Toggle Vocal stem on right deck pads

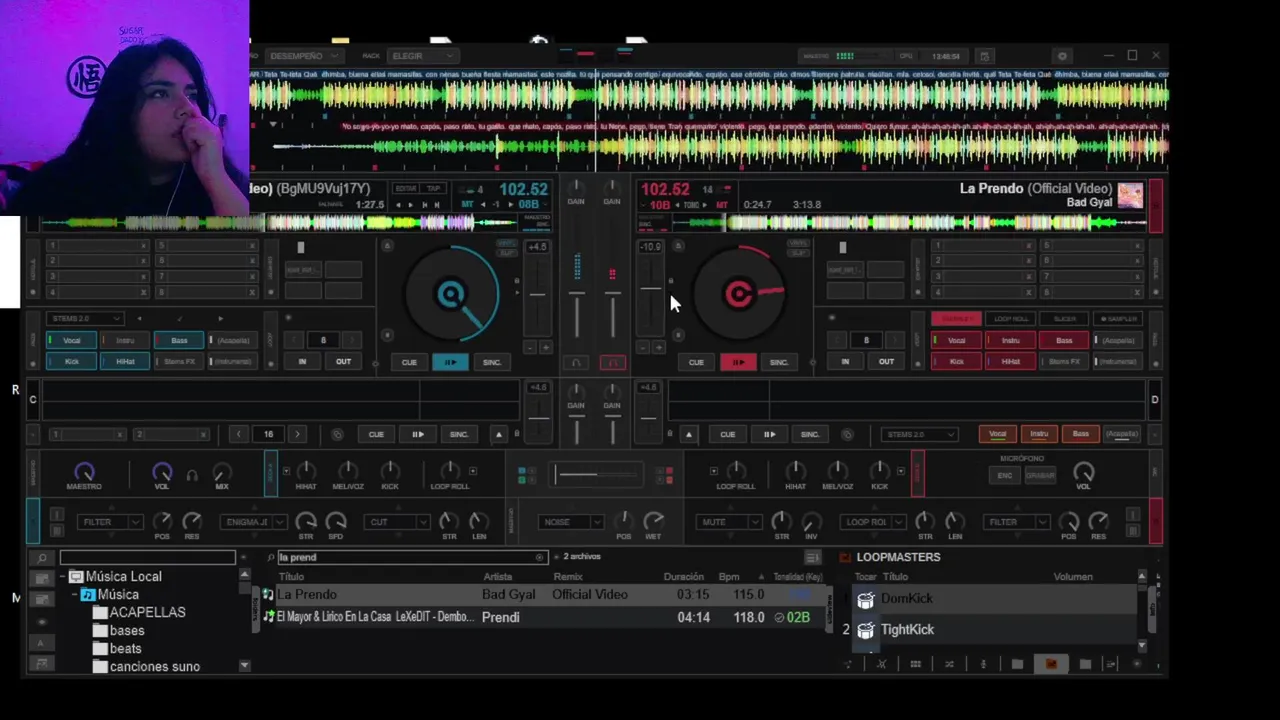pyautogui.click(x=956, y=340)
